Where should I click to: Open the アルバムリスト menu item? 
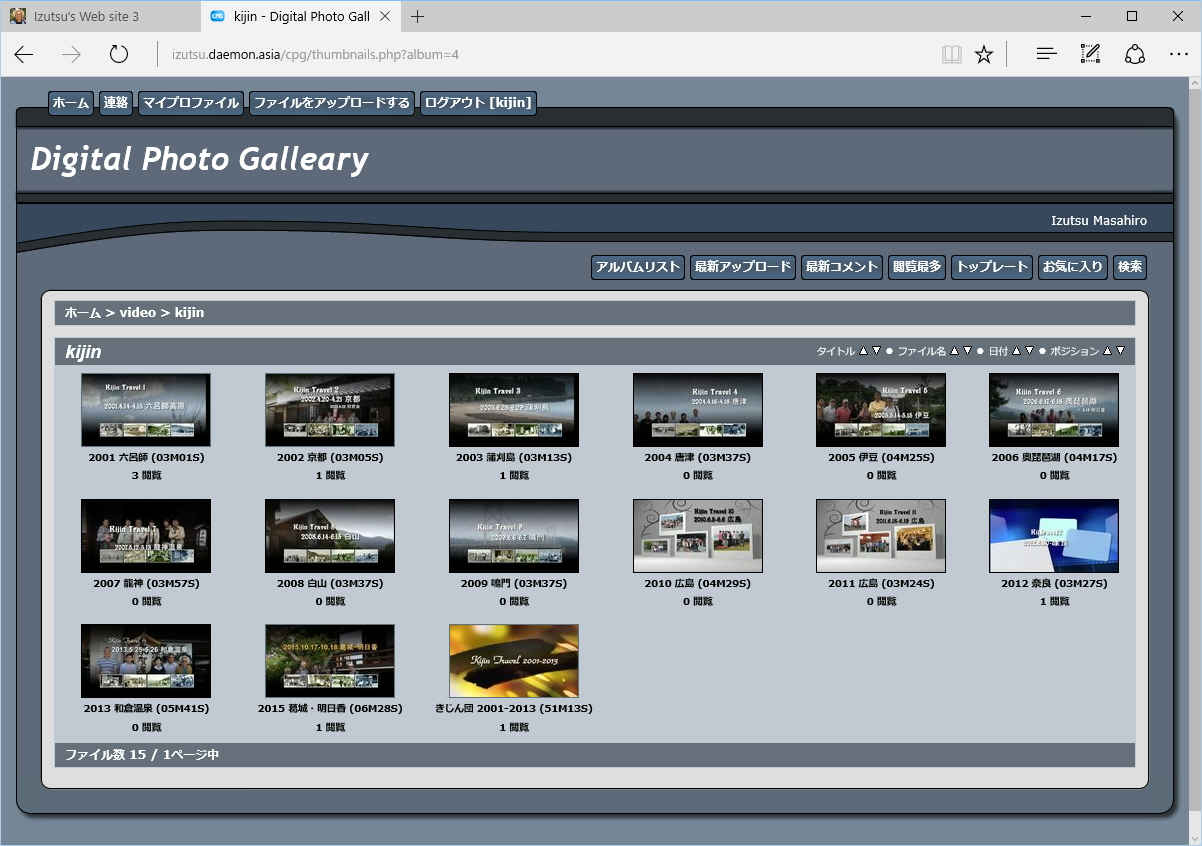pos(638,267)
